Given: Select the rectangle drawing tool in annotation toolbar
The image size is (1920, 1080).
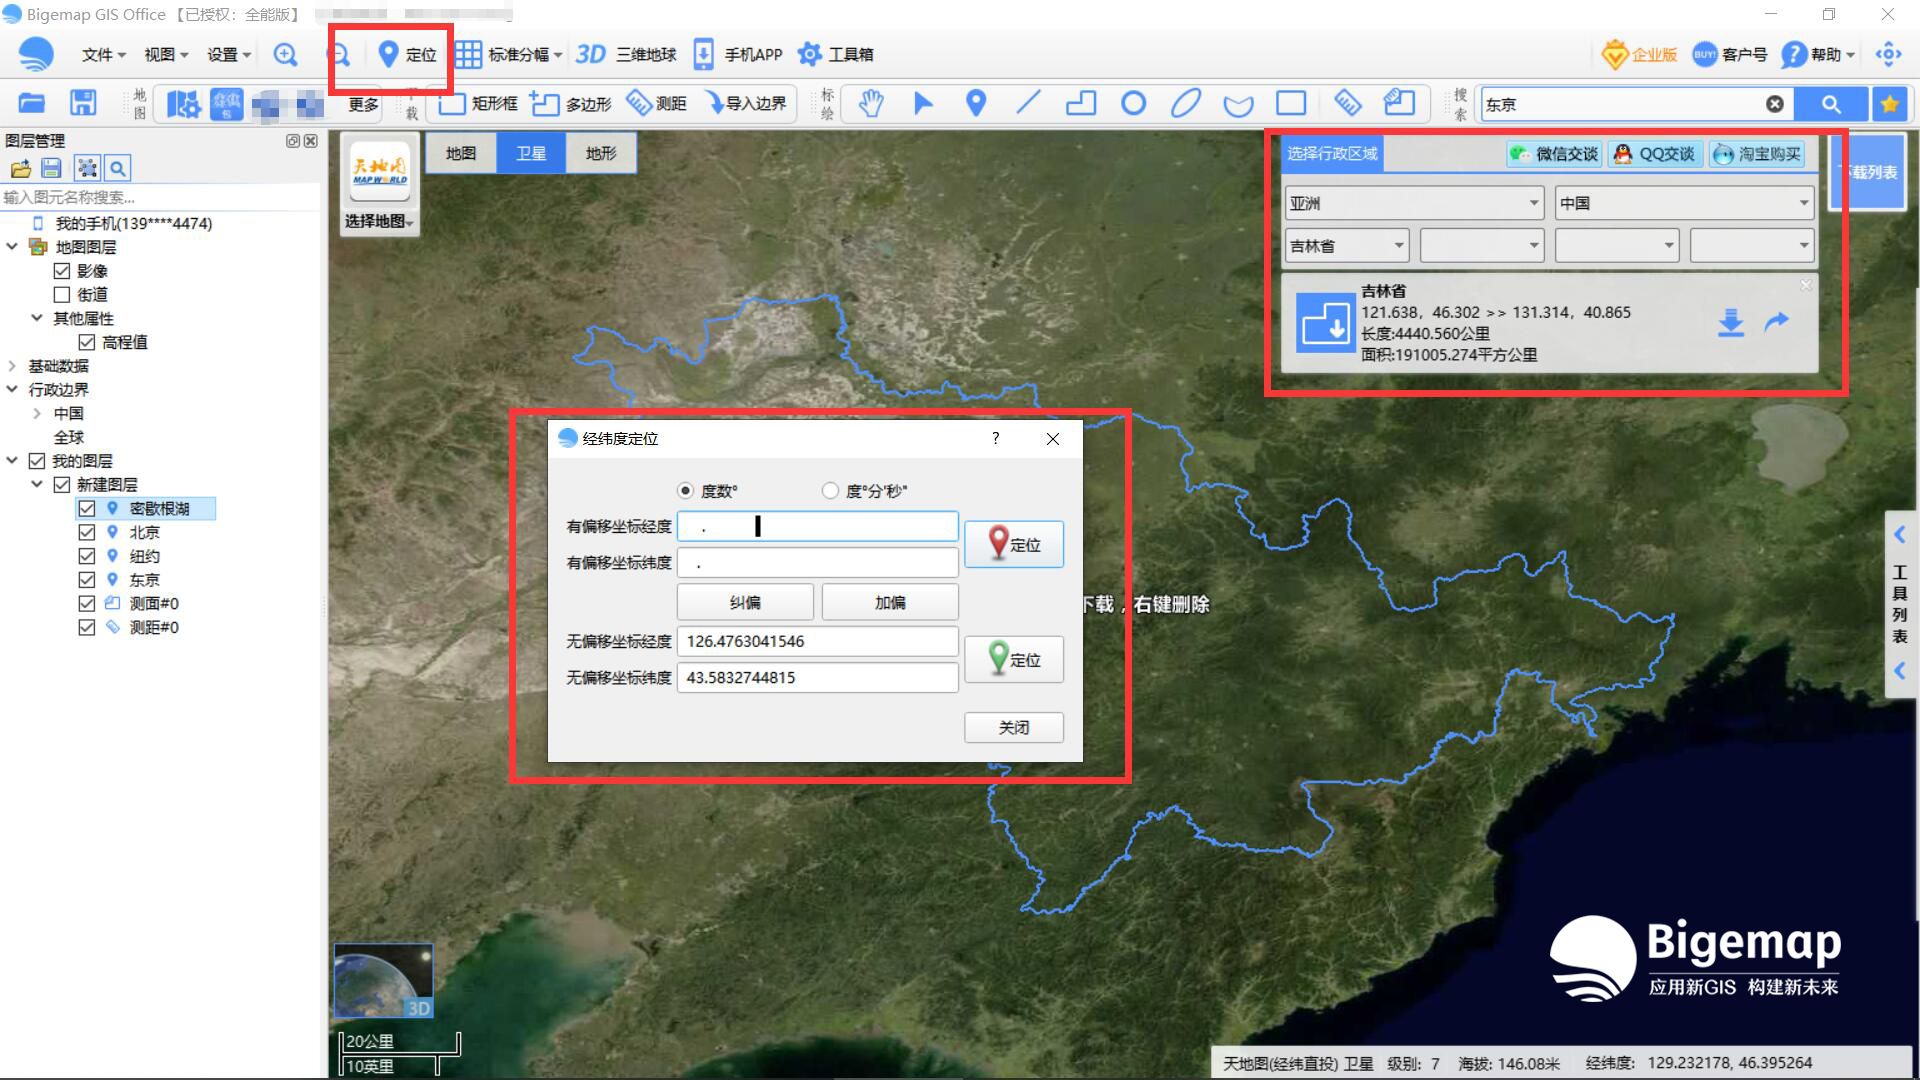Looking at the screenshot, I should 1291,103.
